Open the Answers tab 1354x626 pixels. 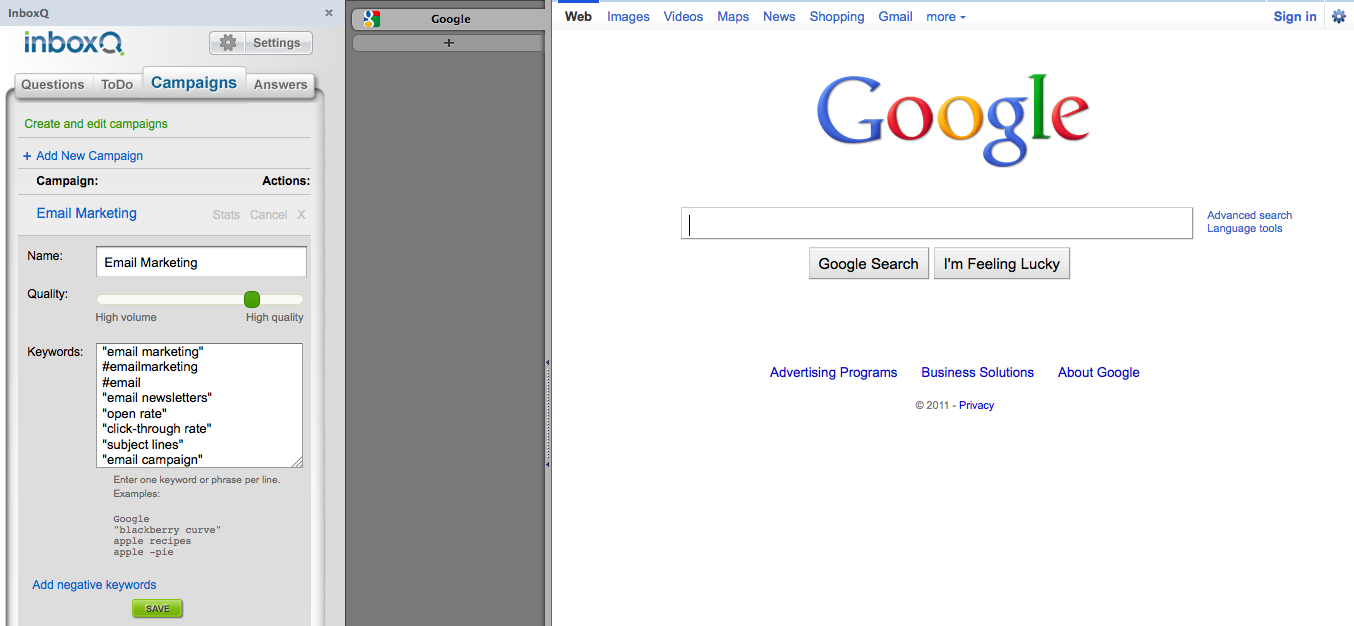280,85
